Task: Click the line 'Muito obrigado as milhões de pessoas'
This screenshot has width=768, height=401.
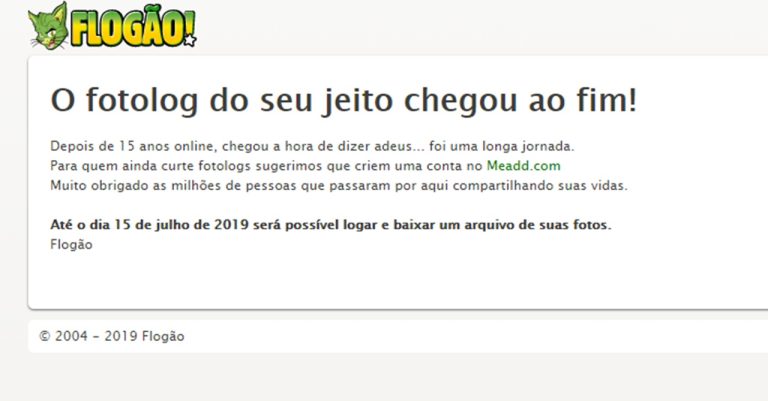Action: 338,186
